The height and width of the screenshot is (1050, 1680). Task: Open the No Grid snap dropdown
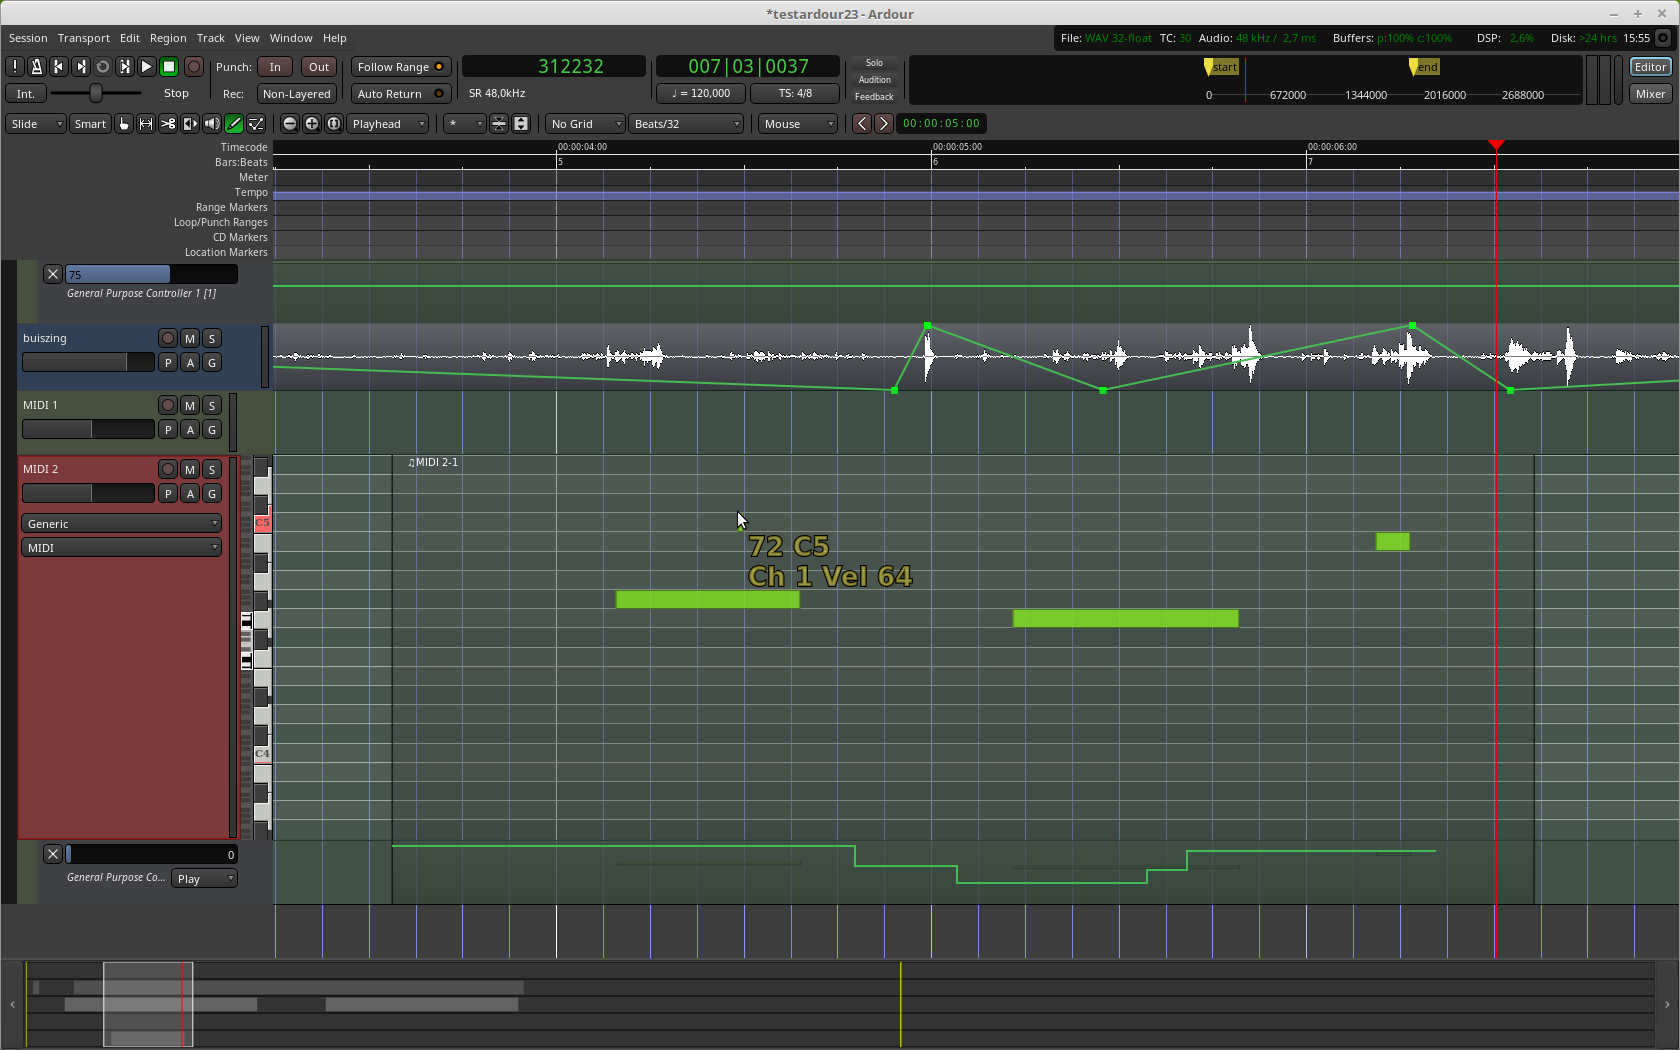[585, 124]
